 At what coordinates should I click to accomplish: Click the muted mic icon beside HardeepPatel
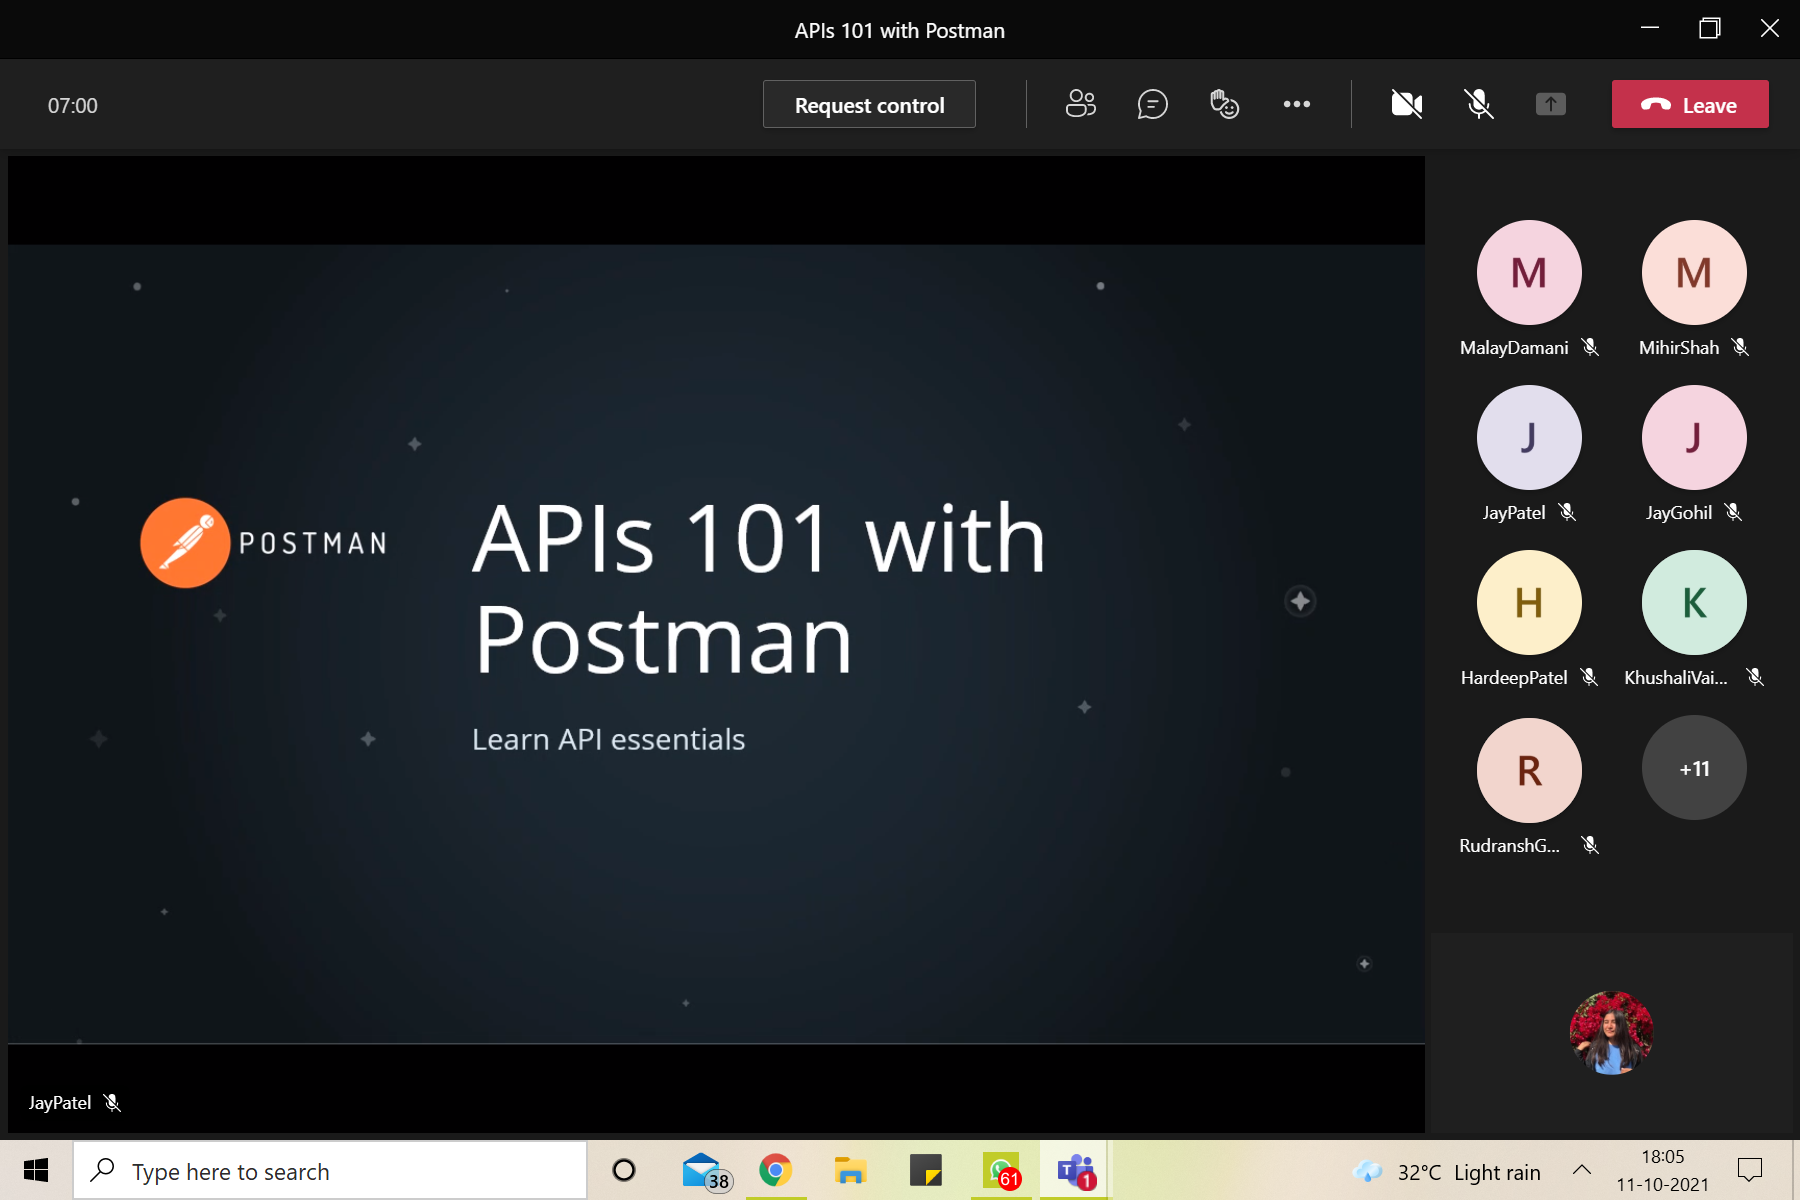coord(1589,677)
